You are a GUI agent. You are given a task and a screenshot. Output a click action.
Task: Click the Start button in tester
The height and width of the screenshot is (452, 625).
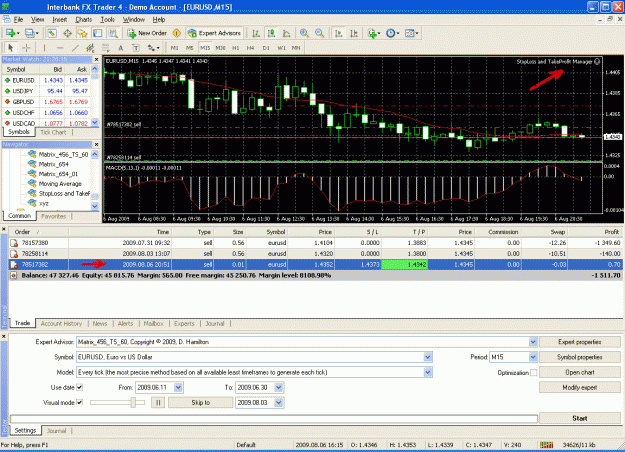tap(580, 418)
